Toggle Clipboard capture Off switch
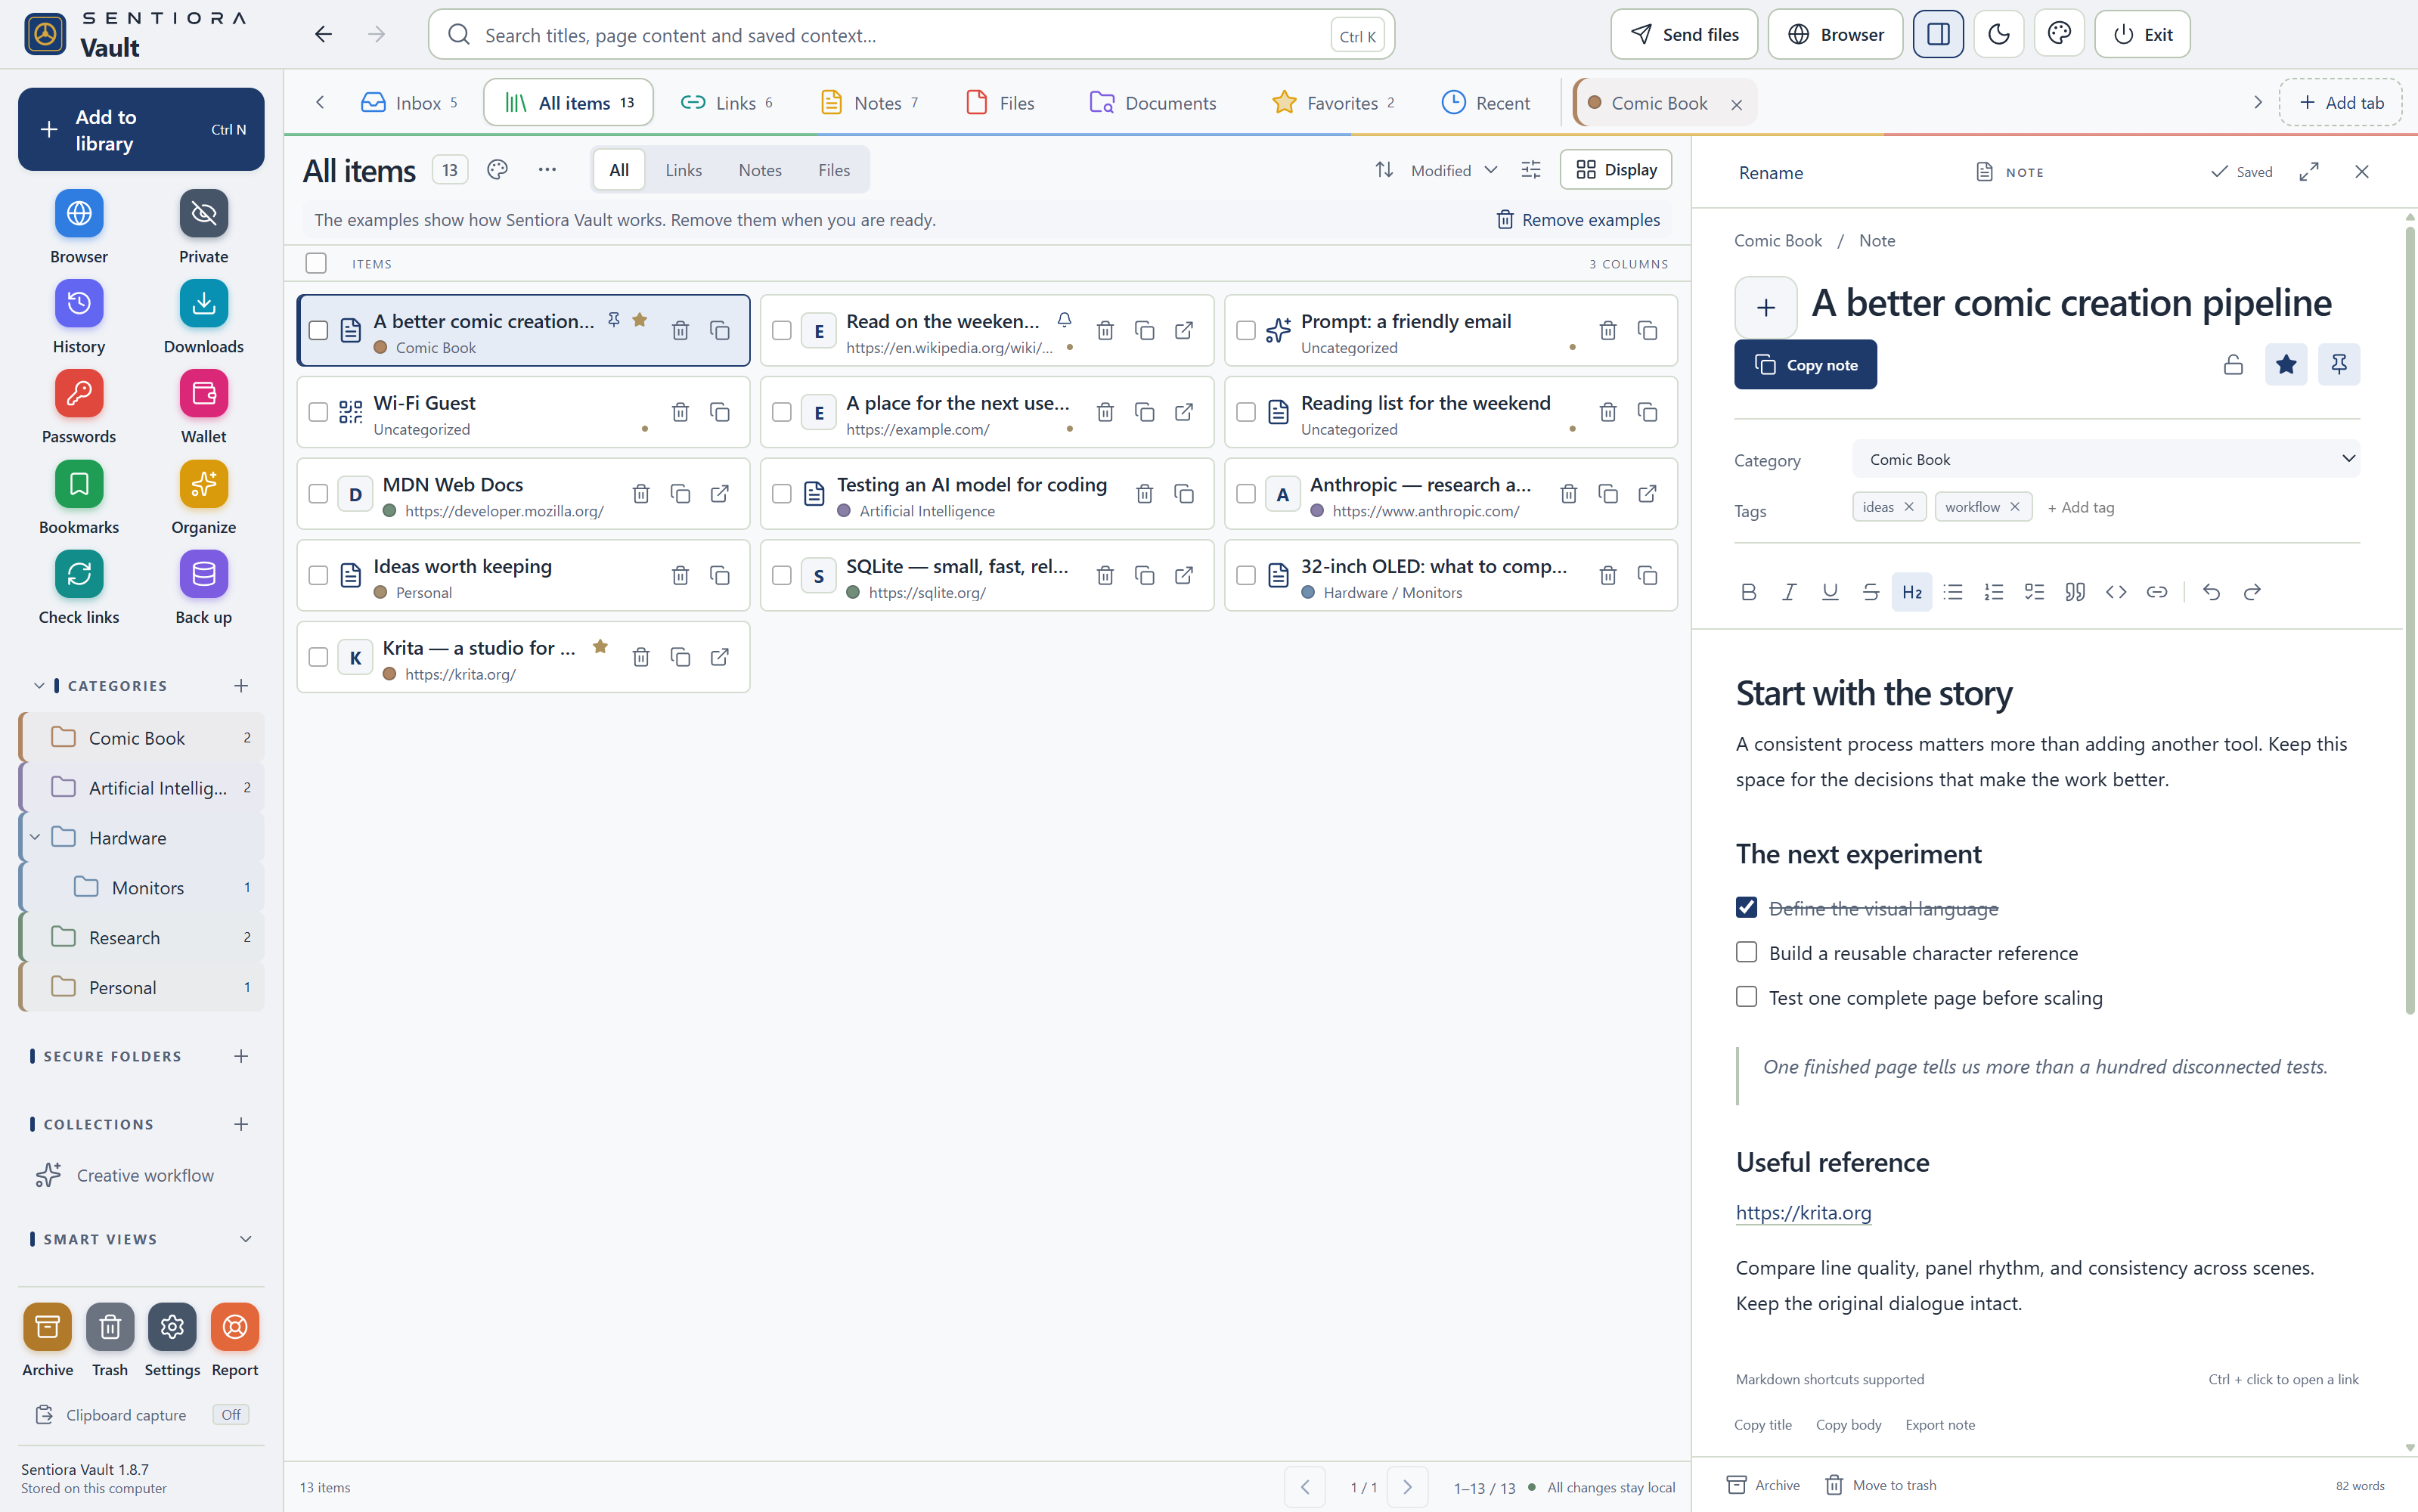The height and width of the screenshot is (1512, 2418). pos(231,1414)
